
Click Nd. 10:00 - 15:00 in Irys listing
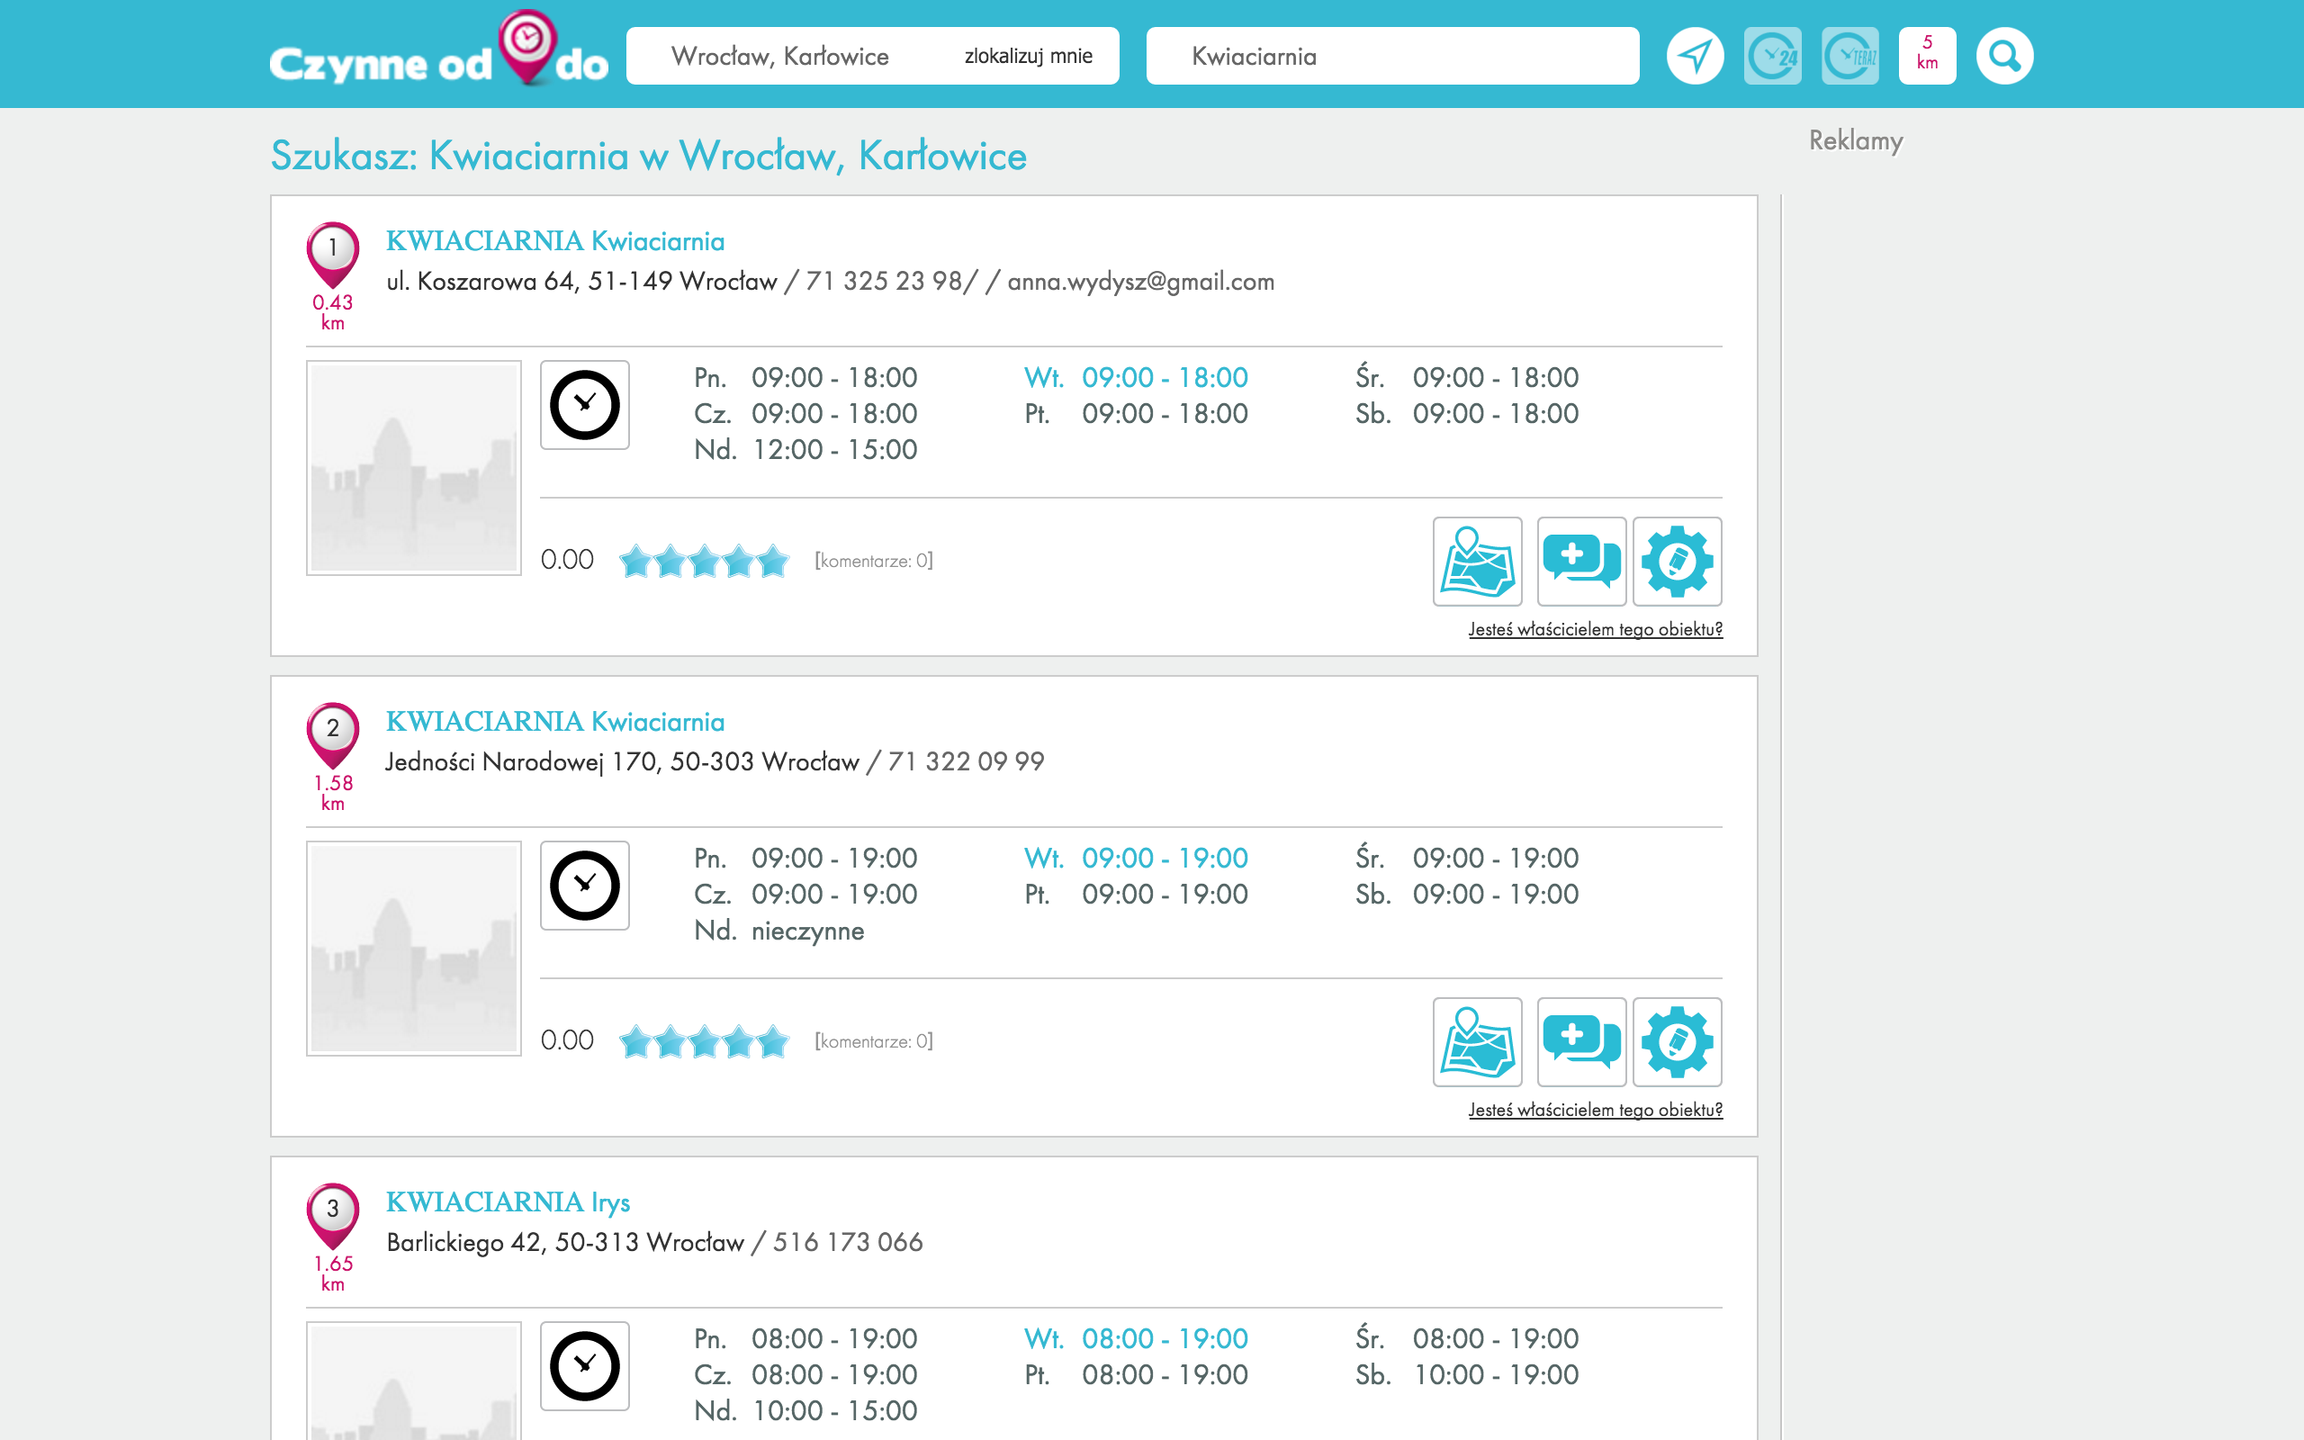coord(805,1411)
